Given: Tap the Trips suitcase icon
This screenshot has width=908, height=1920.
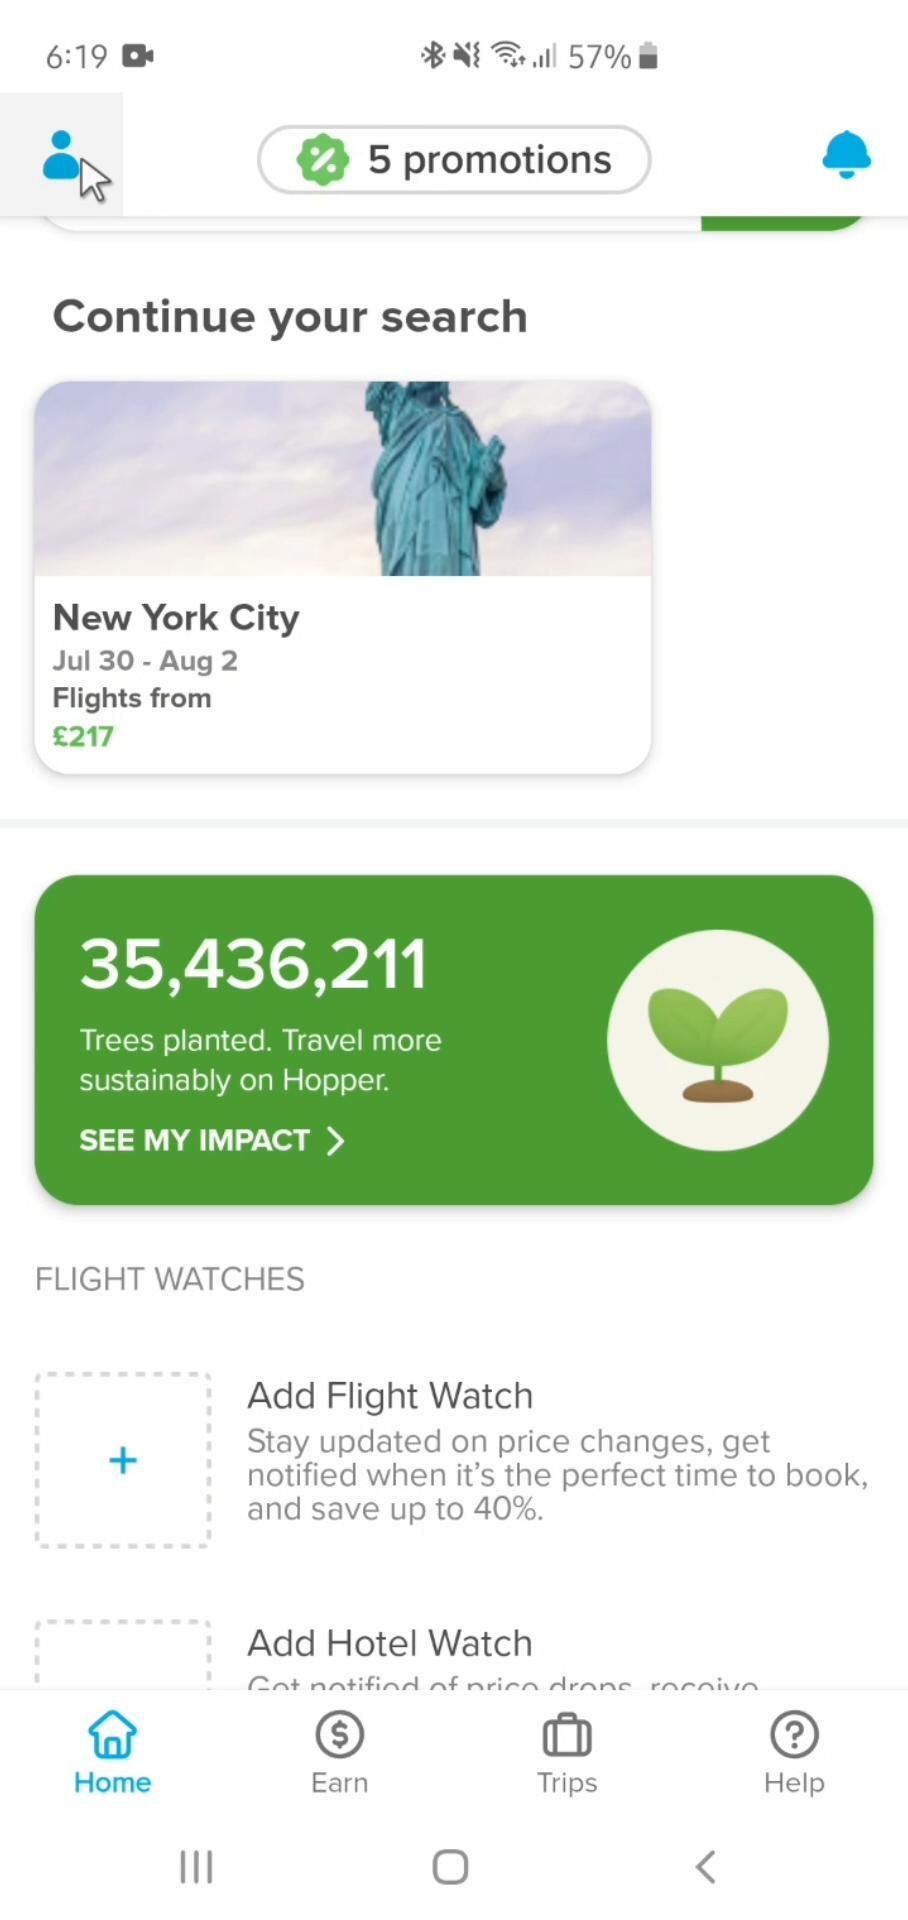Looking at the screenshot, I should coord(567,1735).
